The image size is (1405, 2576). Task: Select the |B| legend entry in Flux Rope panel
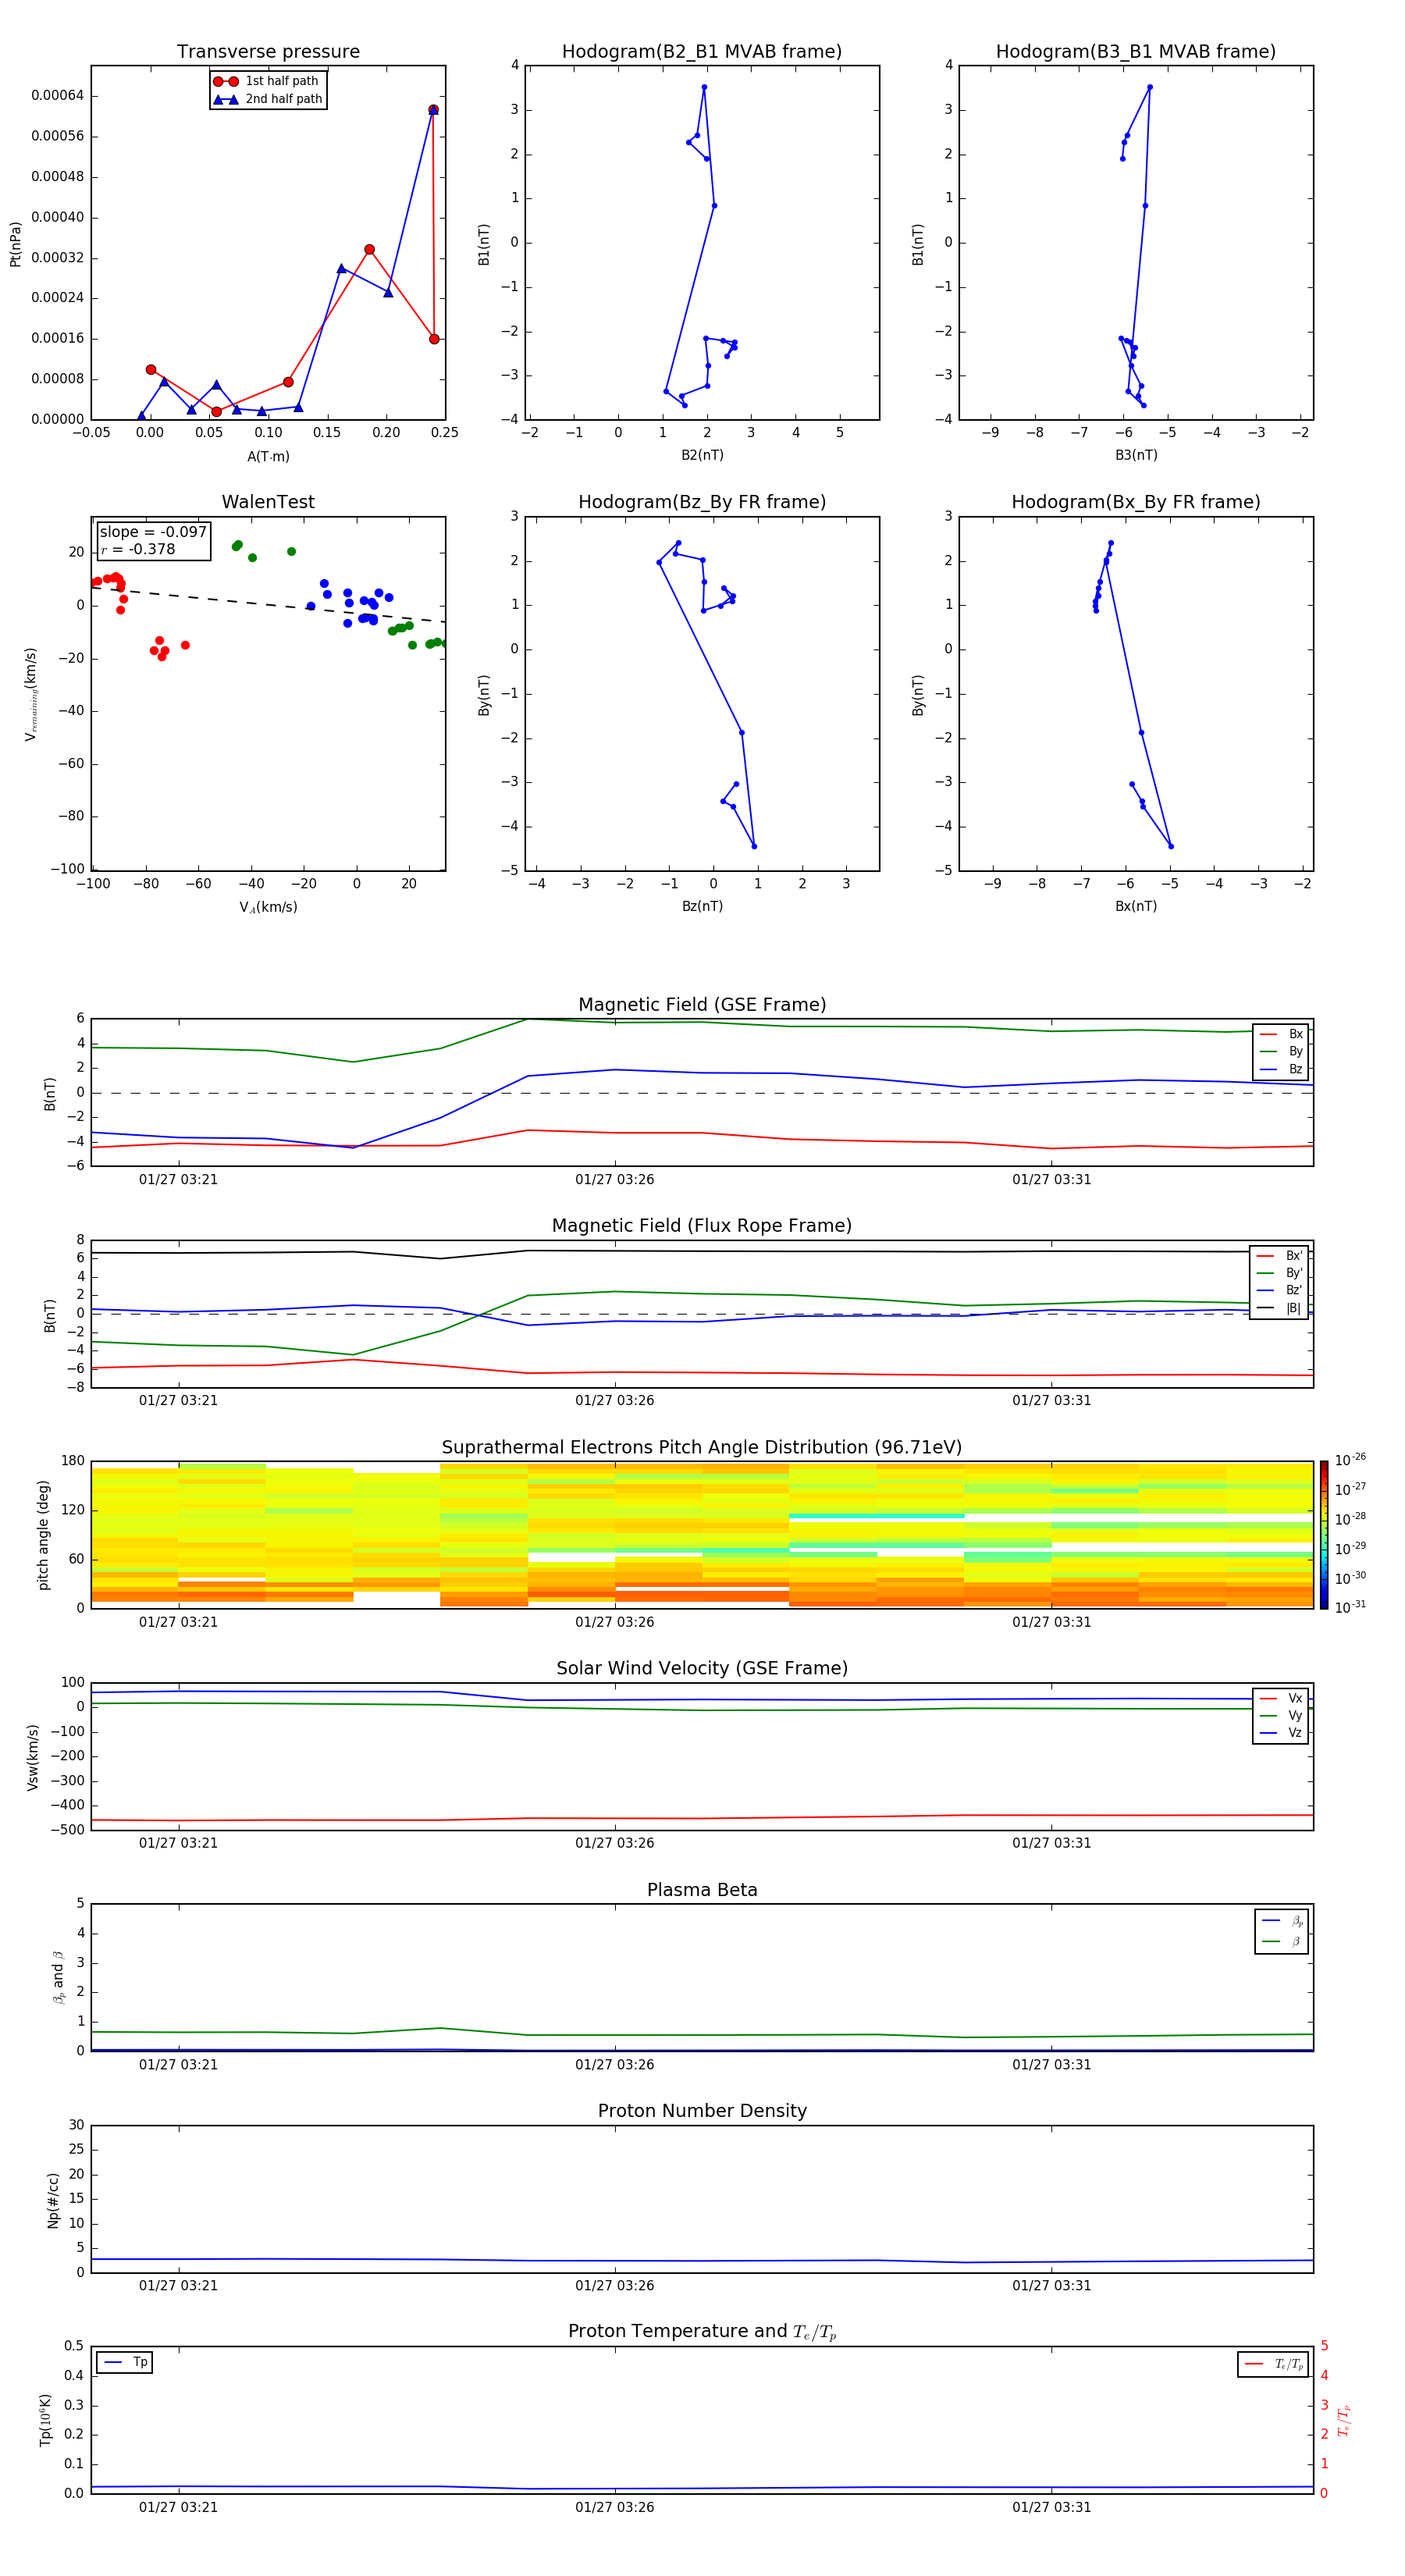click(x=1279, y=1308)
